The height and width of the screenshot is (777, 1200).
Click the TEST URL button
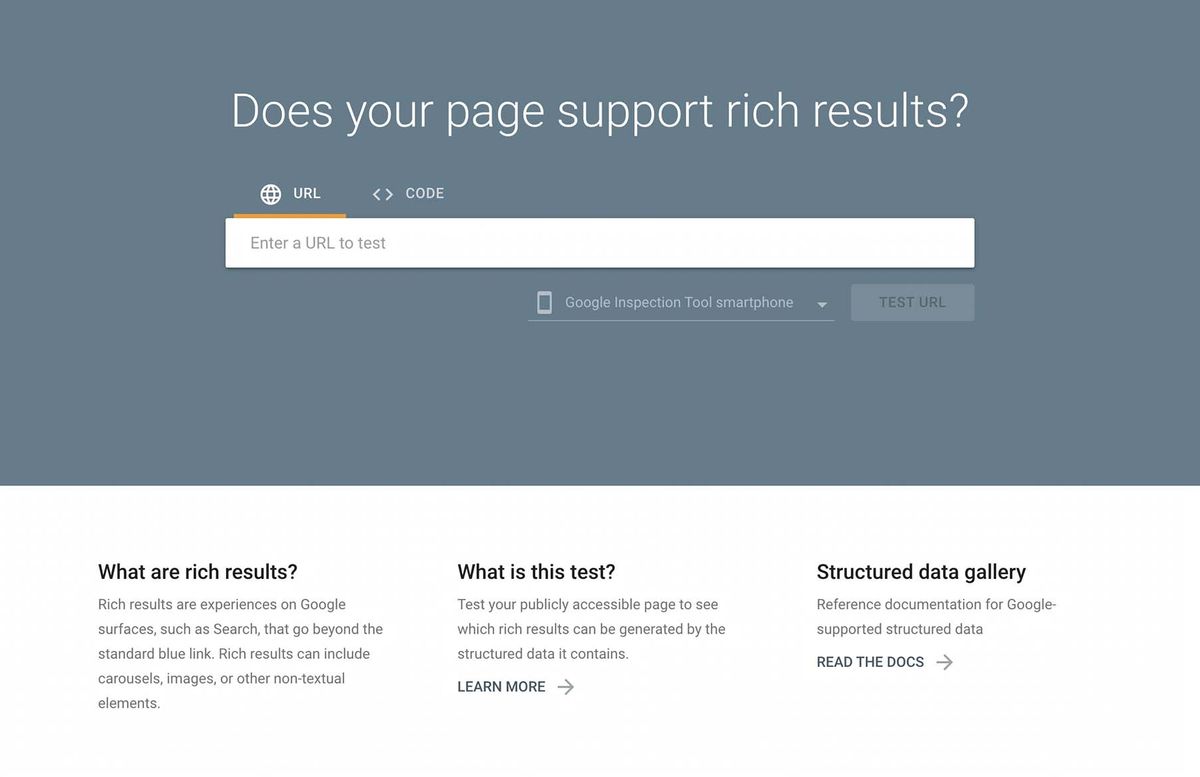click(x=912, y=302)
